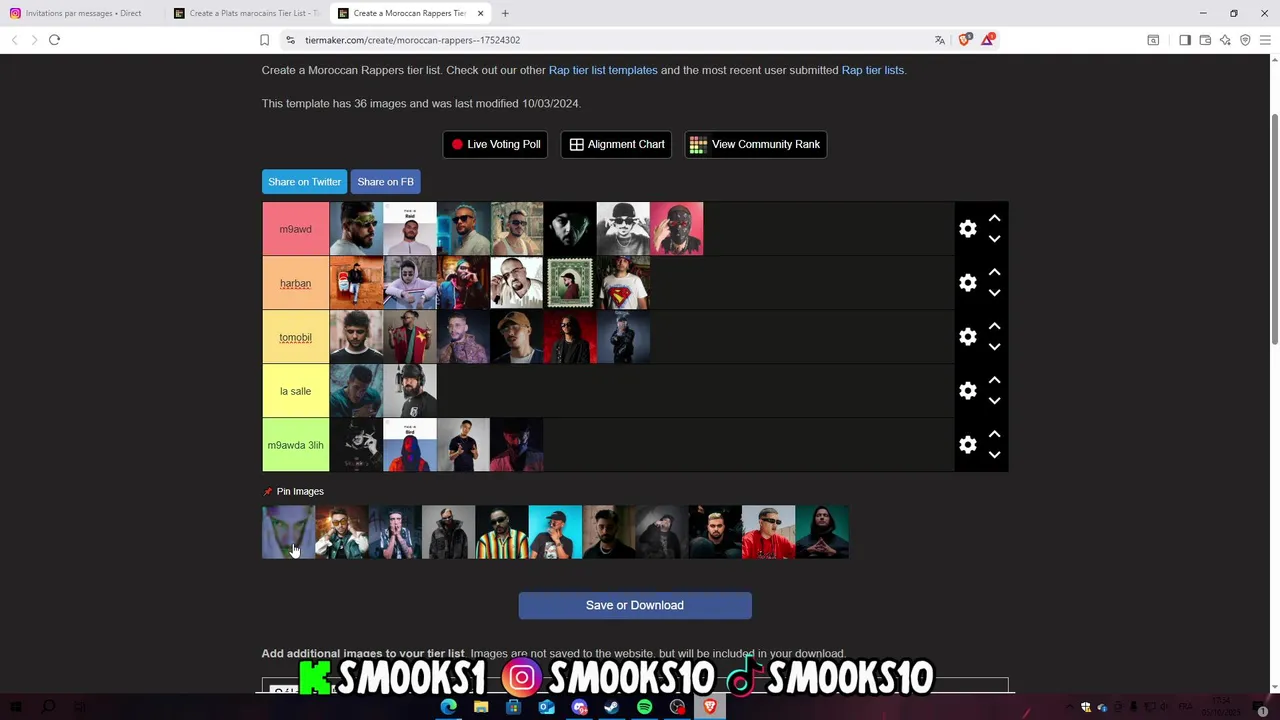Open the Rap tier lists link

(x=872, y=70)
